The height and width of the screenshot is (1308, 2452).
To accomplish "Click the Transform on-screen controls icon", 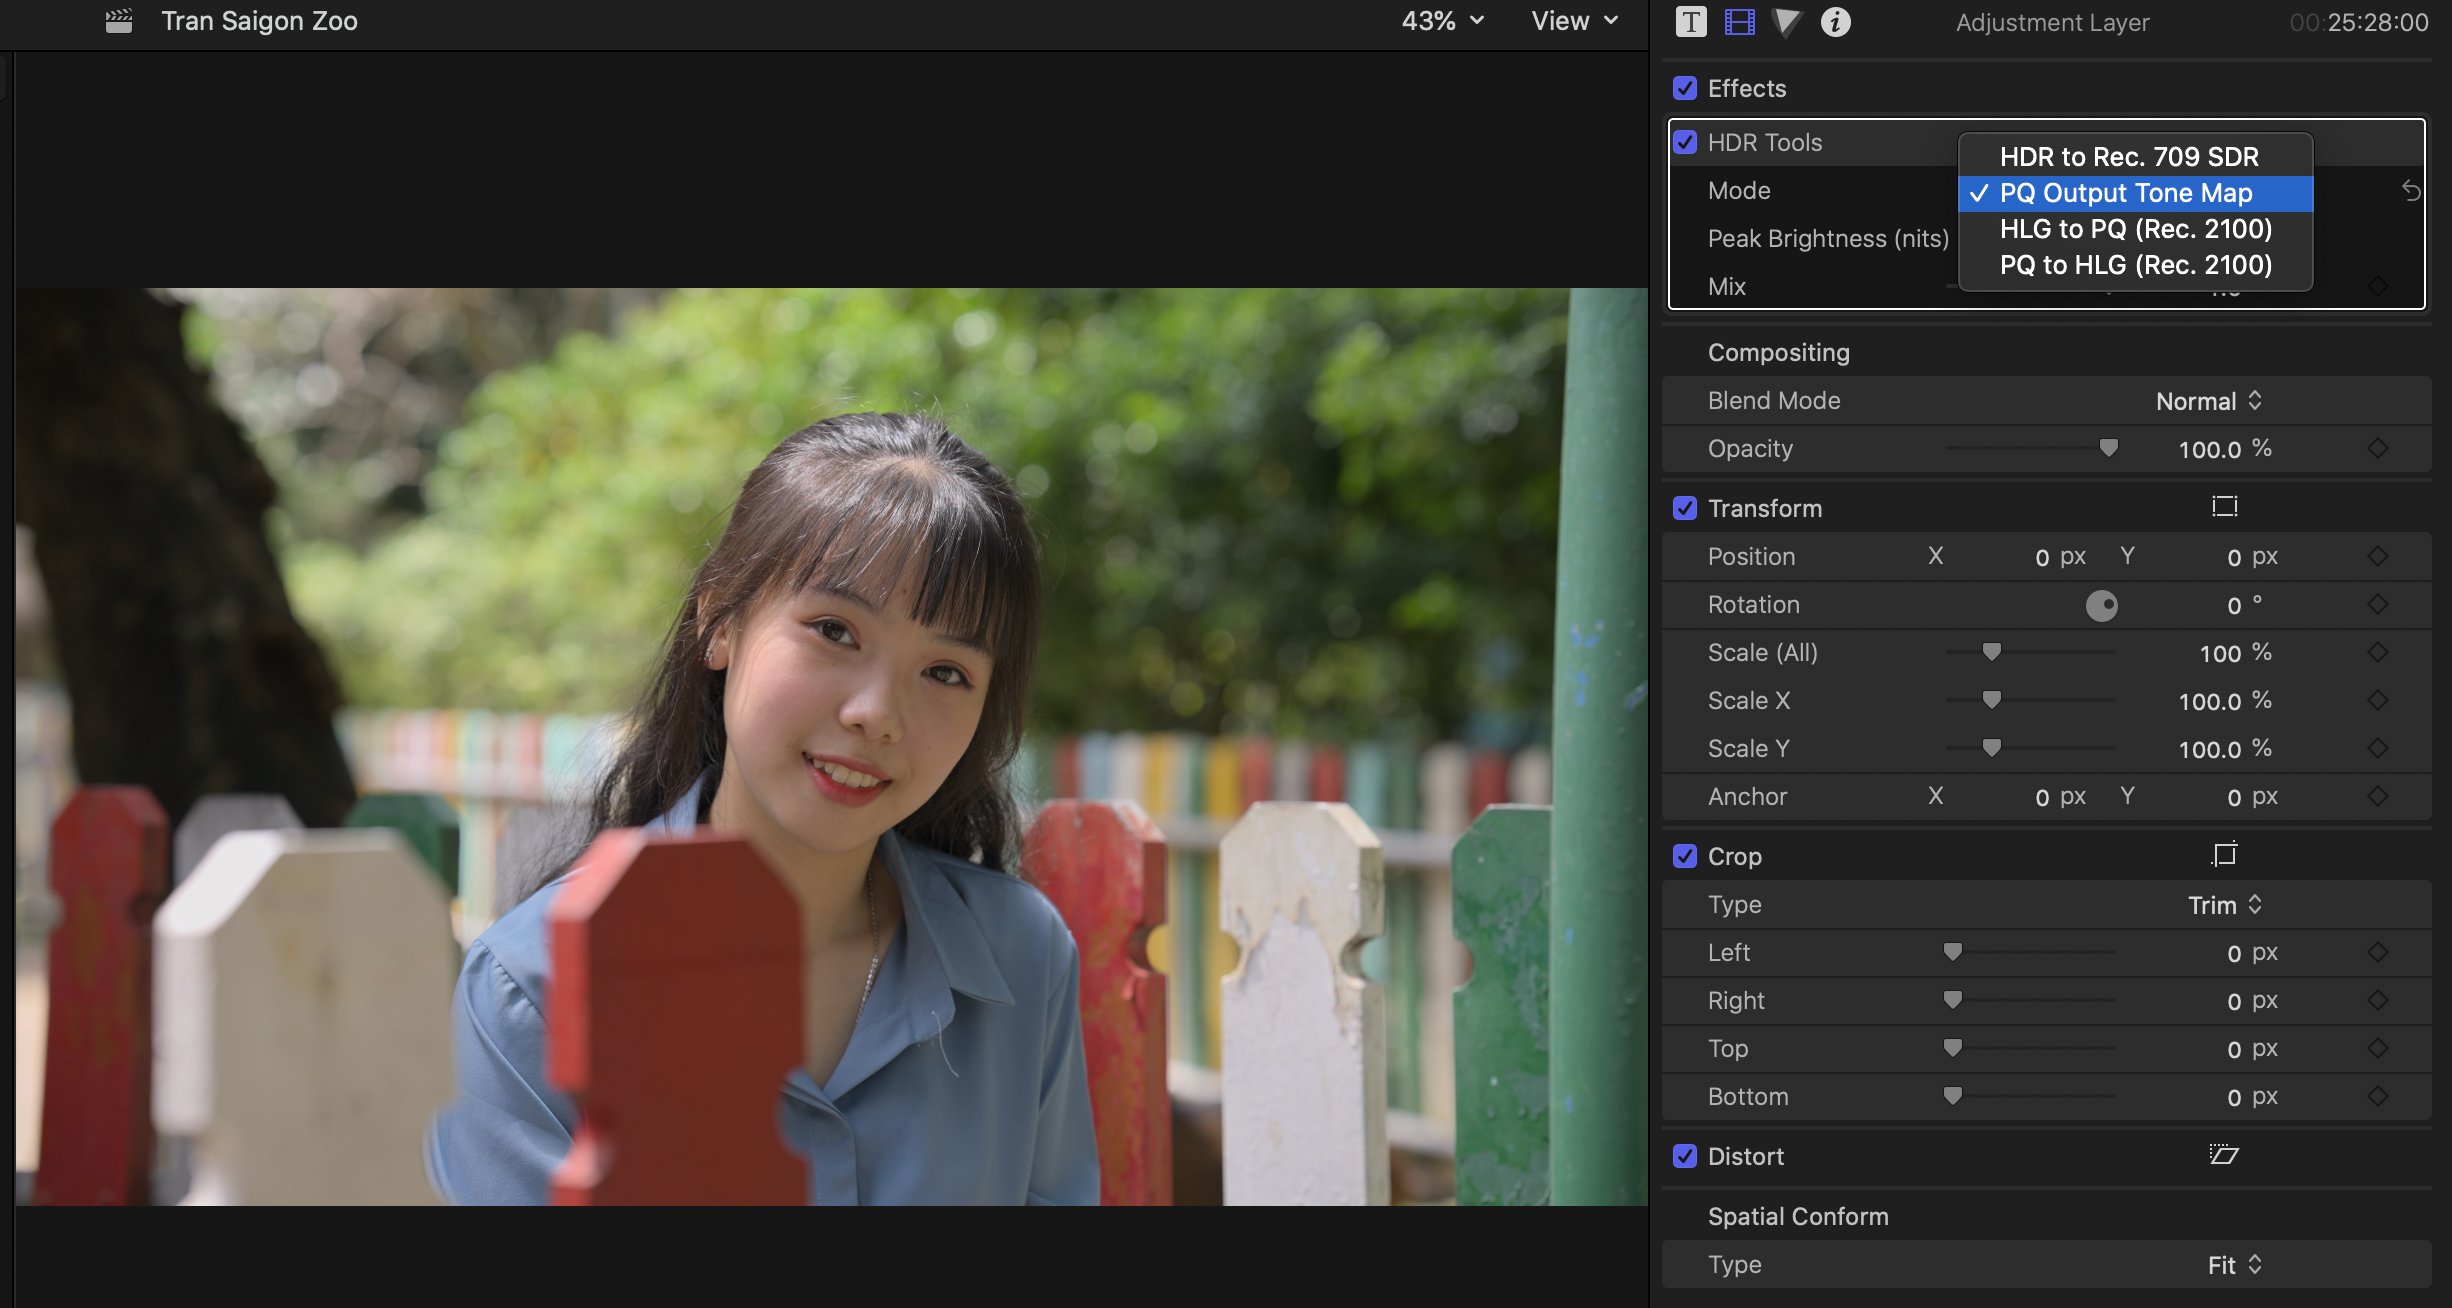I will 2224,507.
